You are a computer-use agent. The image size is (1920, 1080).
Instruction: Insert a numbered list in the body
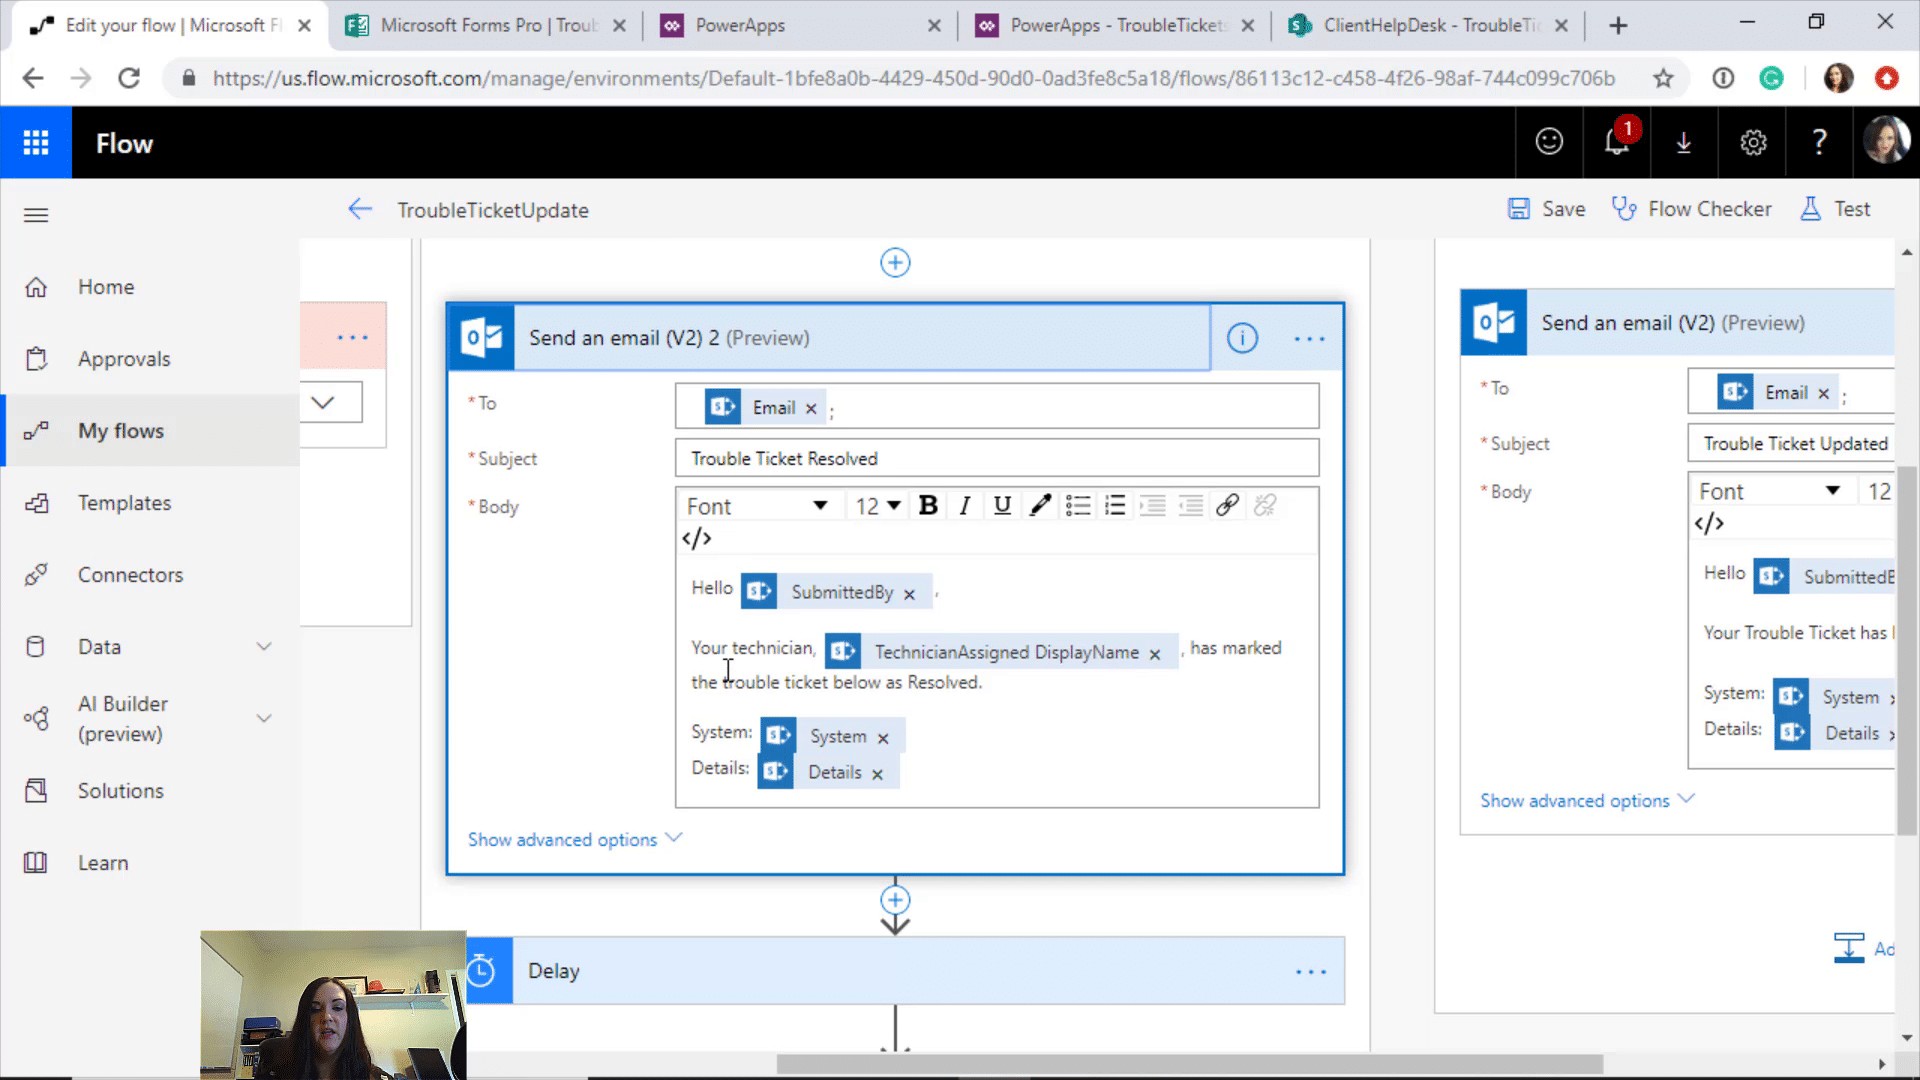tap(1115, 506)
